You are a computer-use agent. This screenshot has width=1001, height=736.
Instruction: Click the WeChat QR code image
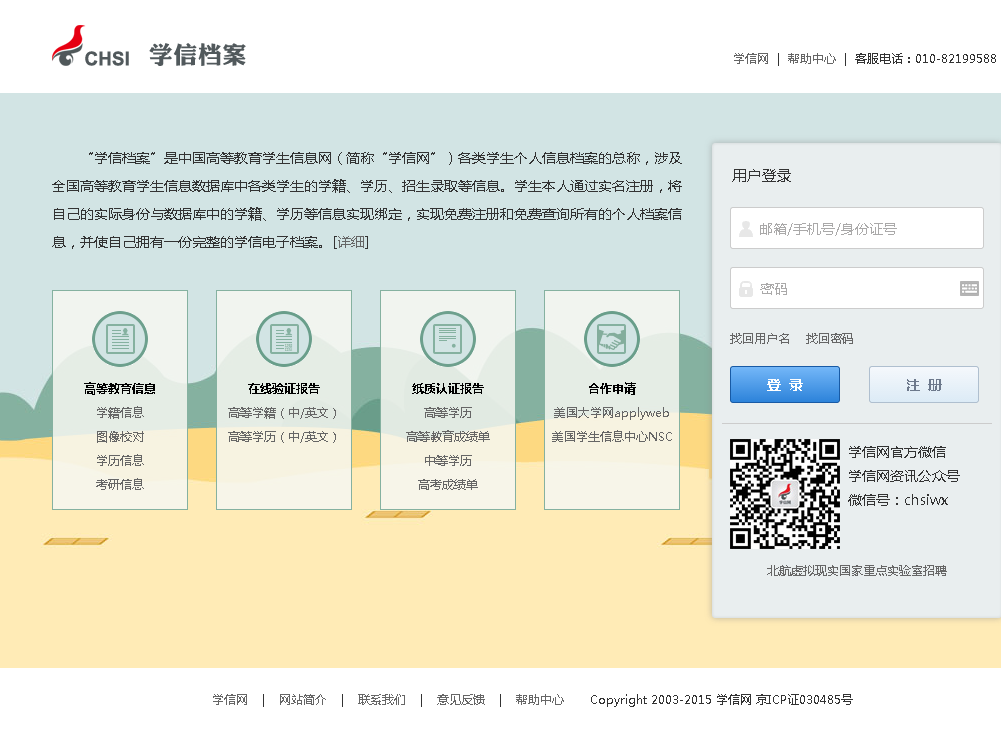coord(784,493)
